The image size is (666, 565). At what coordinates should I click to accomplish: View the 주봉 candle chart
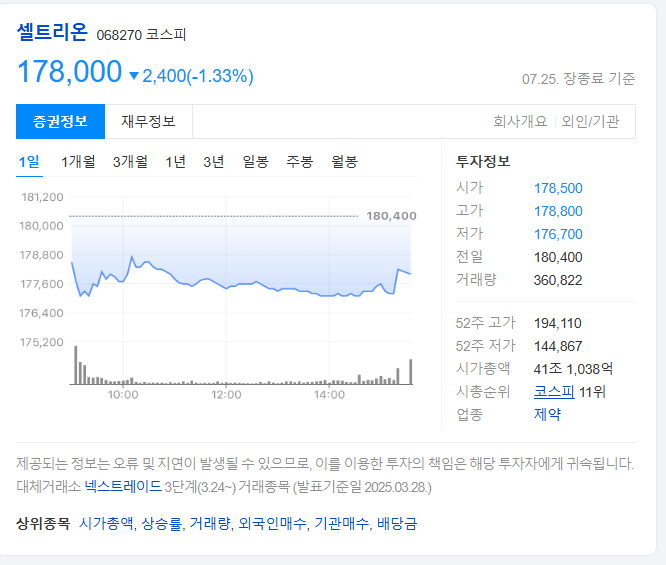(x=299, y=162)
